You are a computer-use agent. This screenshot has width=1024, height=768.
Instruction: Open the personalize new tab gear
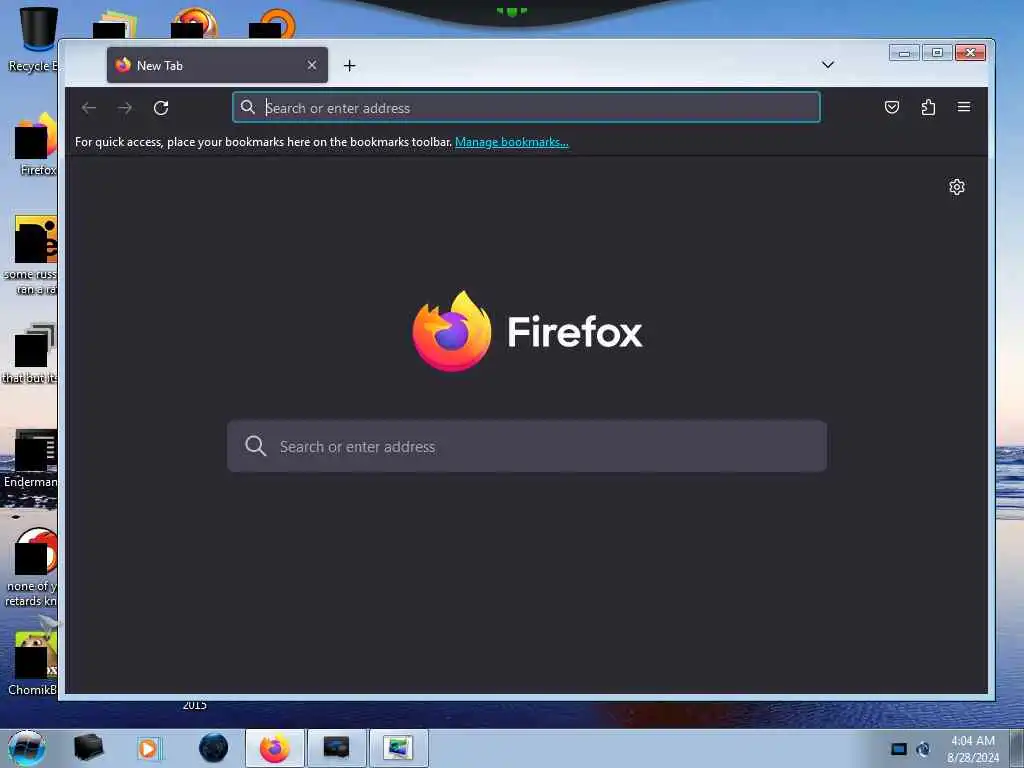pyautogui.click(x=957, y=187)
